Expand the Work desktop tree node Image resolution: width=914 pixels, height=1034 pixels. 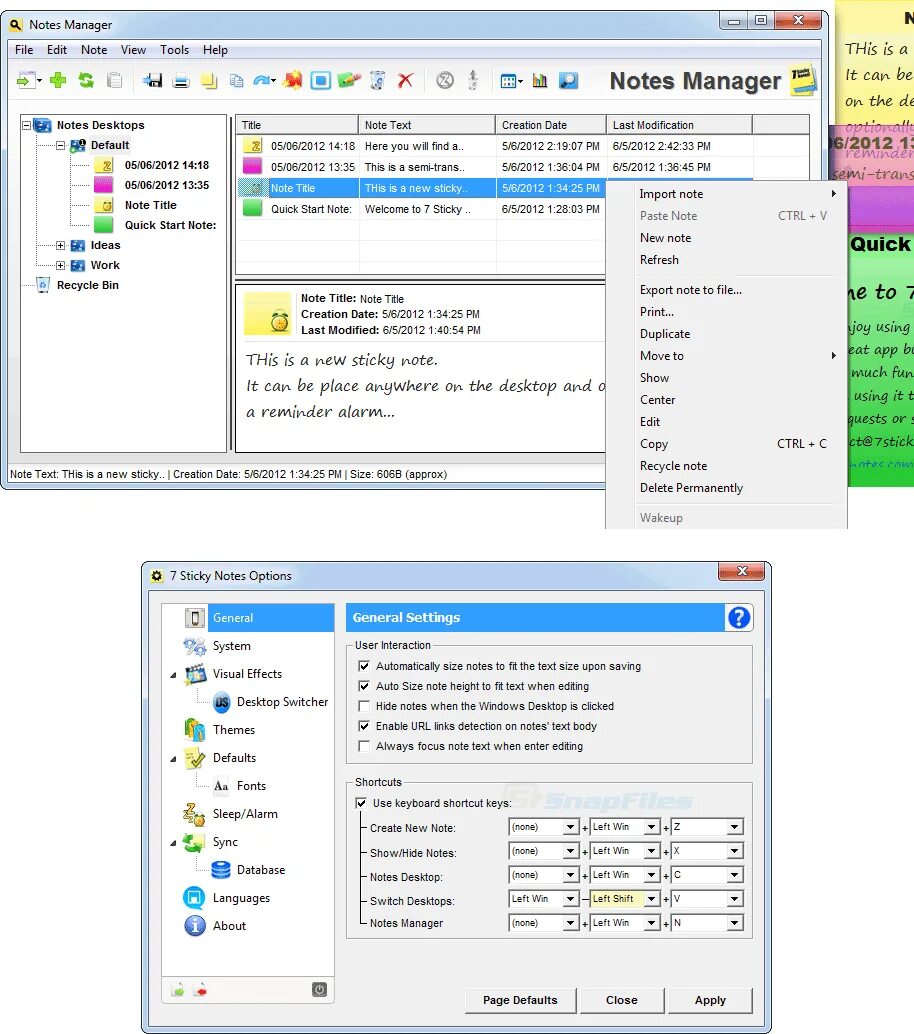tap(61, 265)
